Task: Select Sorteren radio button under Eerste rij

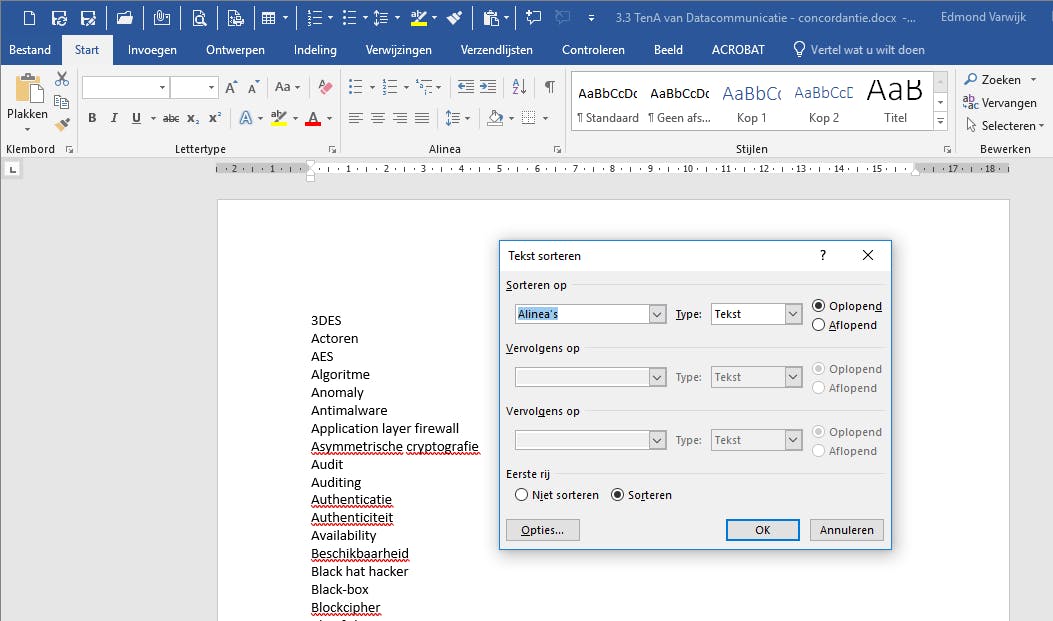Action: pos(617,495)
